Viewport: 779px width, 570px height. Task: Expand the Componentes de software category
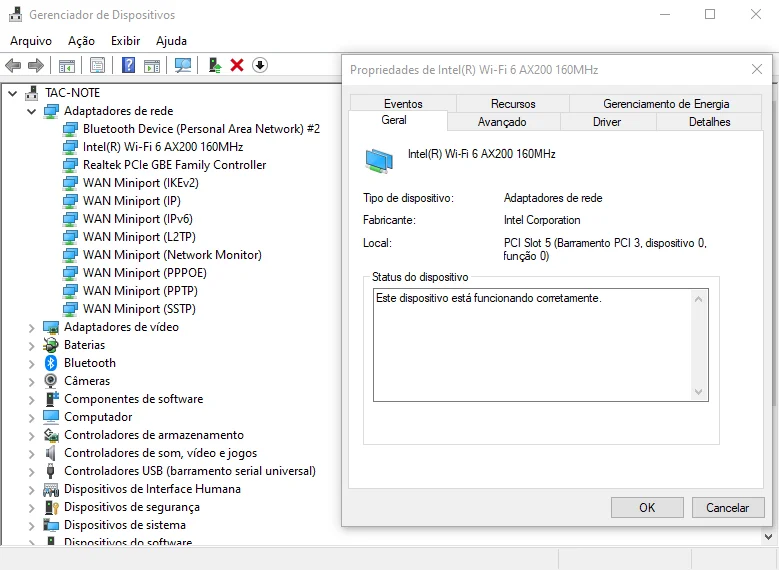[32, 399]
